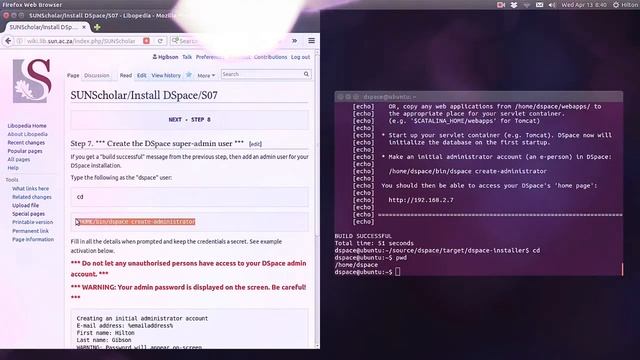Image resolution: width=640 pixels, height=360 pixels.
Task: Follow the NEXT - STEP 8 link
Action: point(189,120)
